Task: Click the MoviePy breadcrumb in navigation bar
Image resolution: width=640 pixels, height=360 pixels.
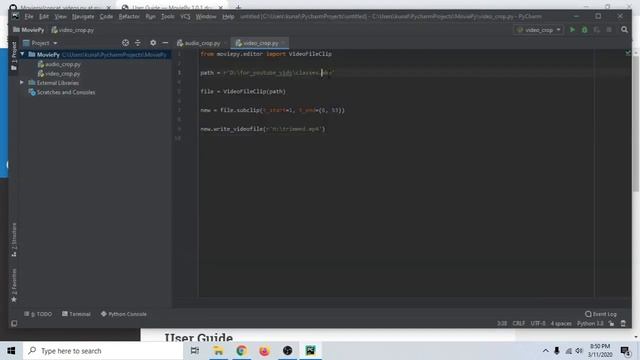Action: (29, 30)
